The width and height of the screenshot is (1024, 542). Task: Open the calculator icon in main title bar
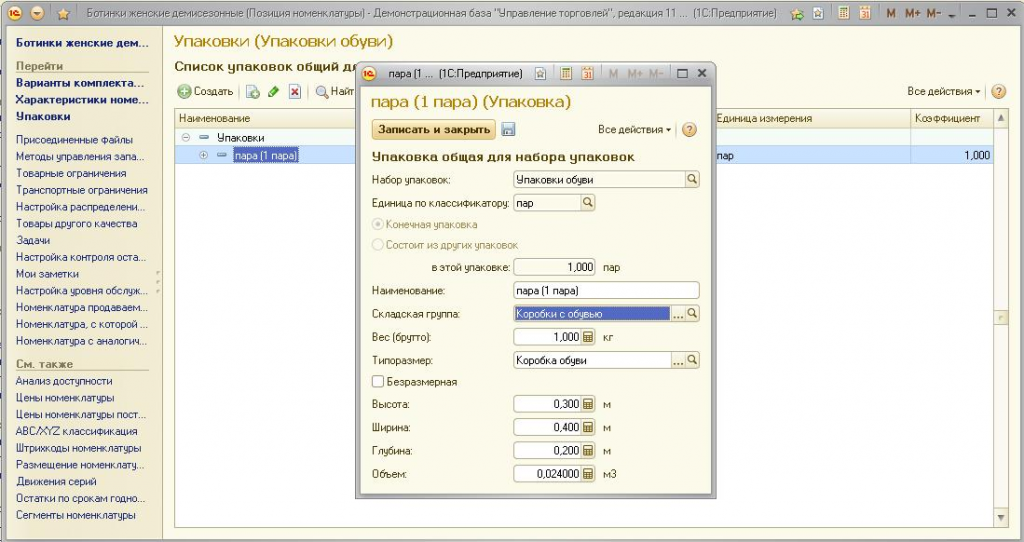[844, 12]
